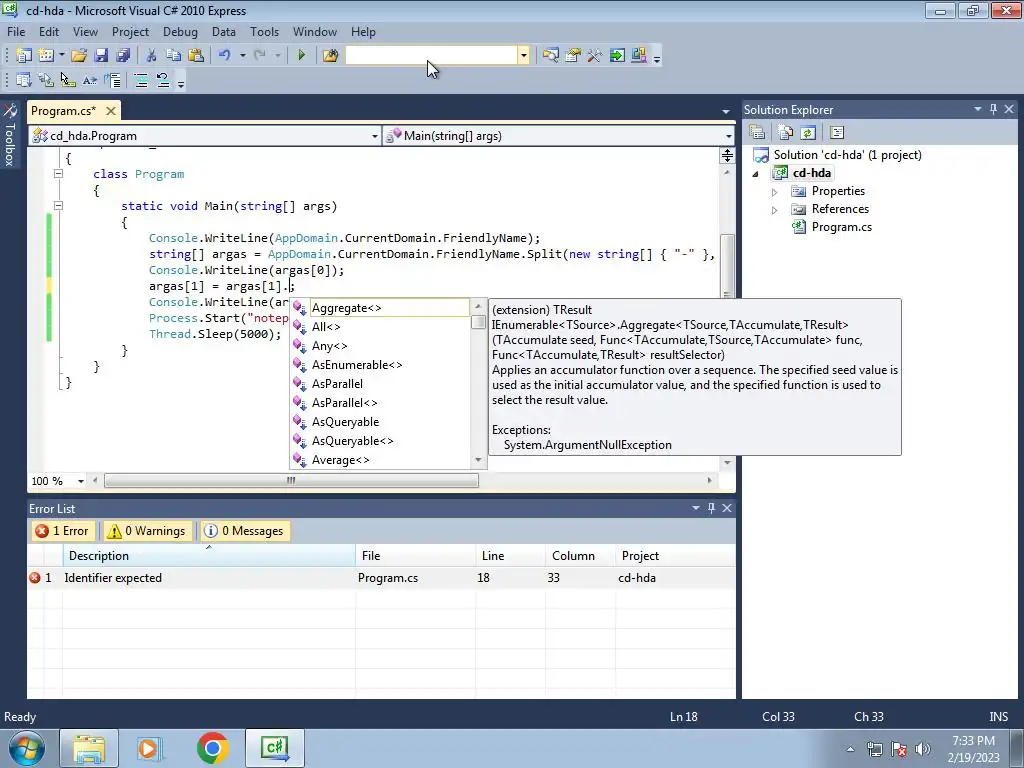
Task: Collapse the cd-hda project node
Action: (756, 174)
